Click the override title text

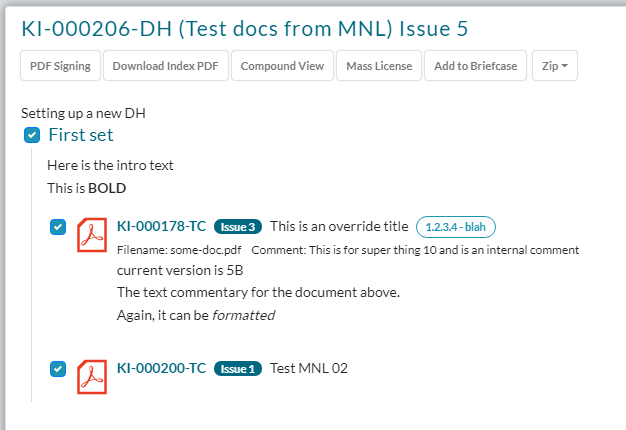[339, 227]
